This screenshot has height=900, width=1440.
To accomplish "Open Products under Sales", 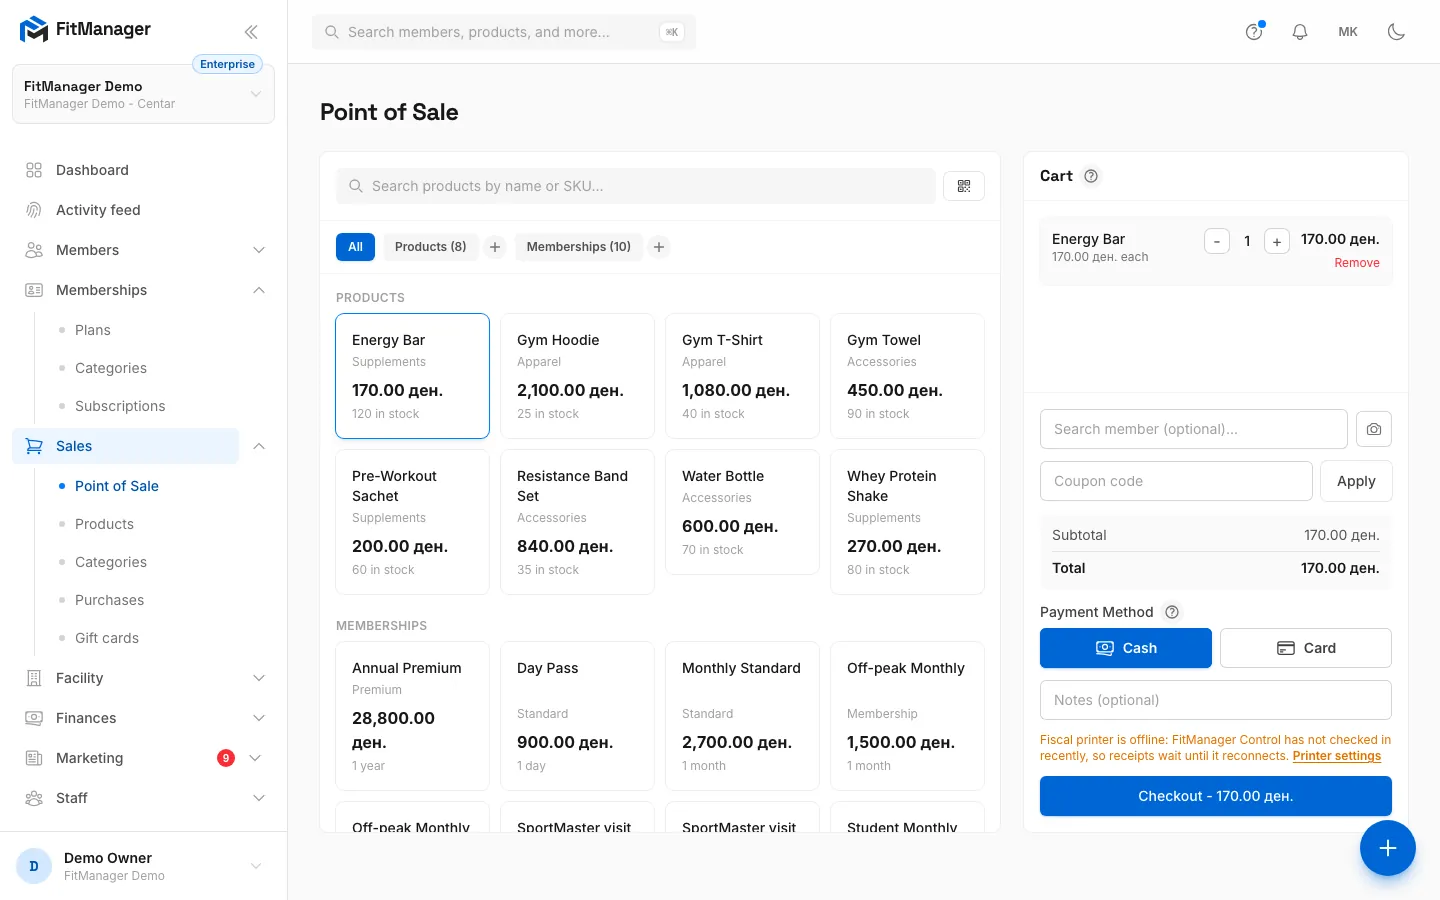I will tap(104, 524).
